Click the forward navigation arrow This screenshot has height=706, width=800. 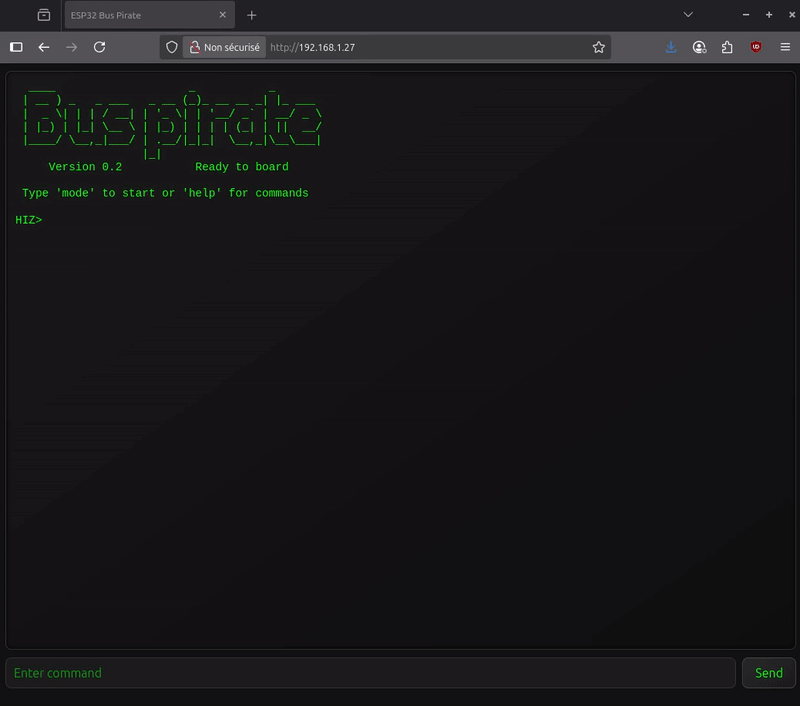(x=71, y=47)
